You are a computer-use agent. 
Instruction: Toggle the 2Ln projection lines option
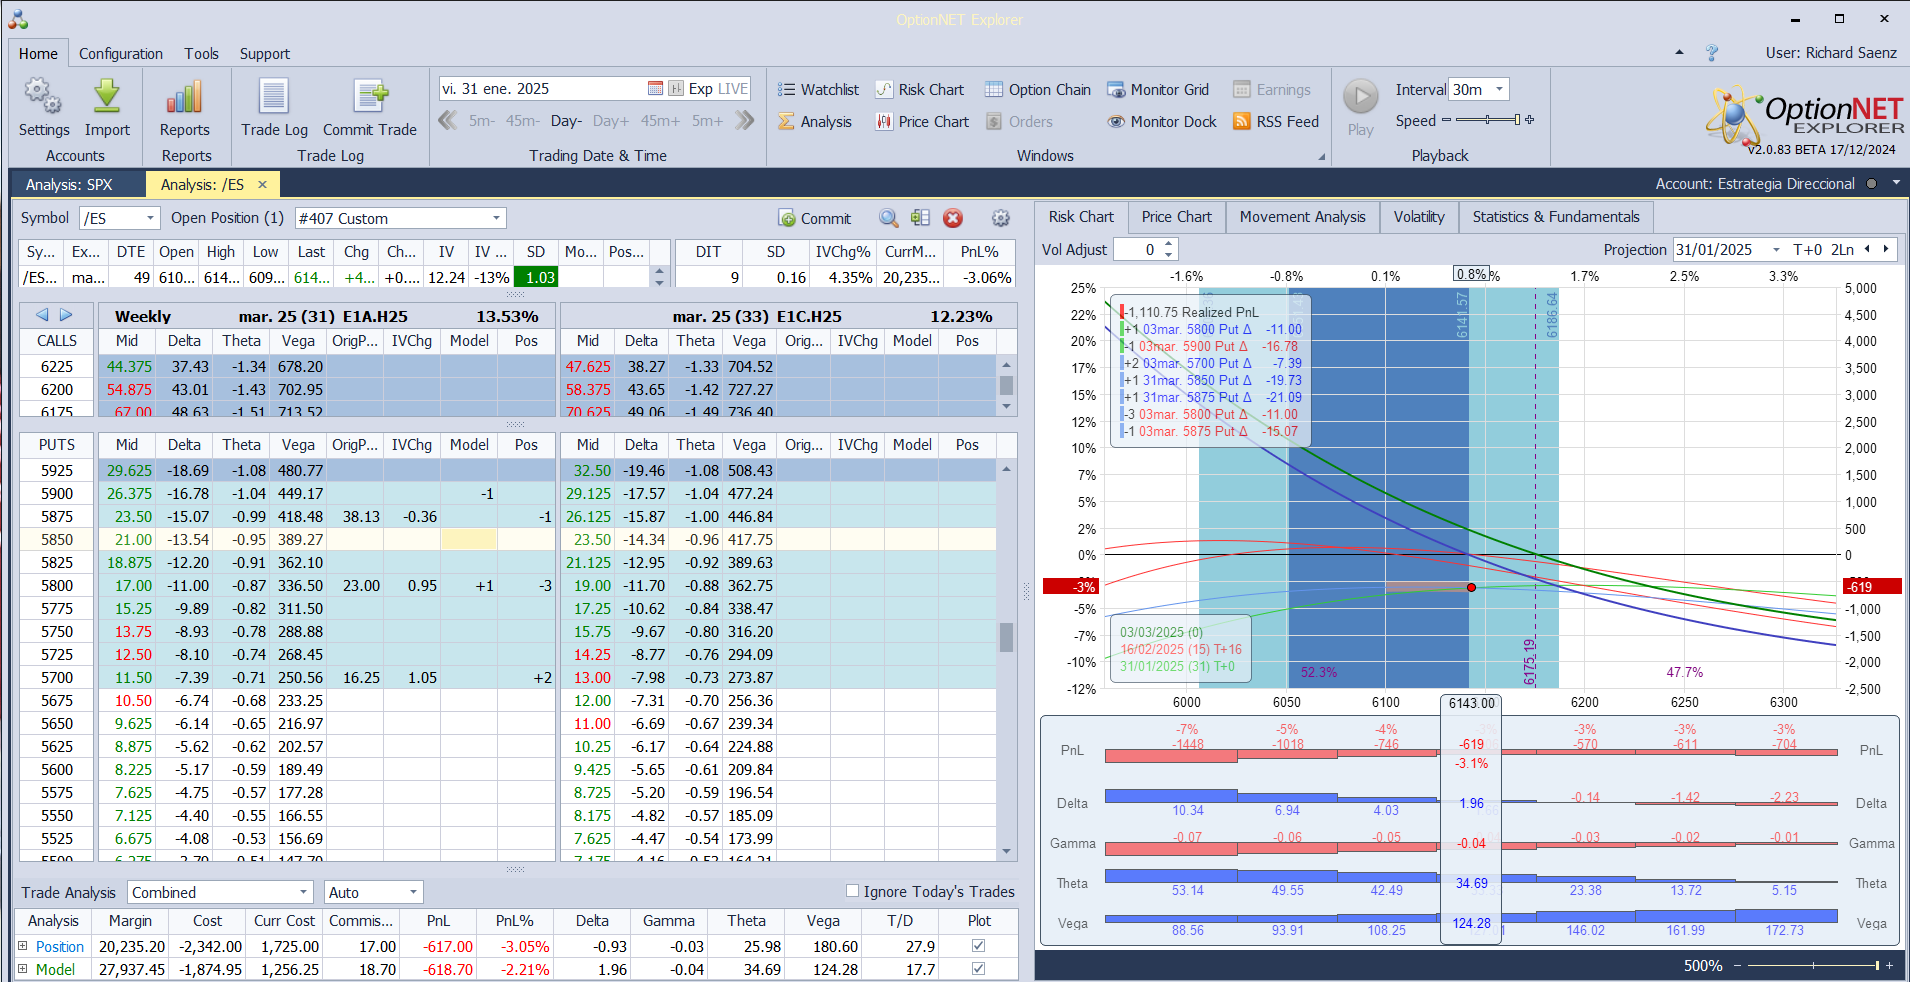[x=1842, y=250]
